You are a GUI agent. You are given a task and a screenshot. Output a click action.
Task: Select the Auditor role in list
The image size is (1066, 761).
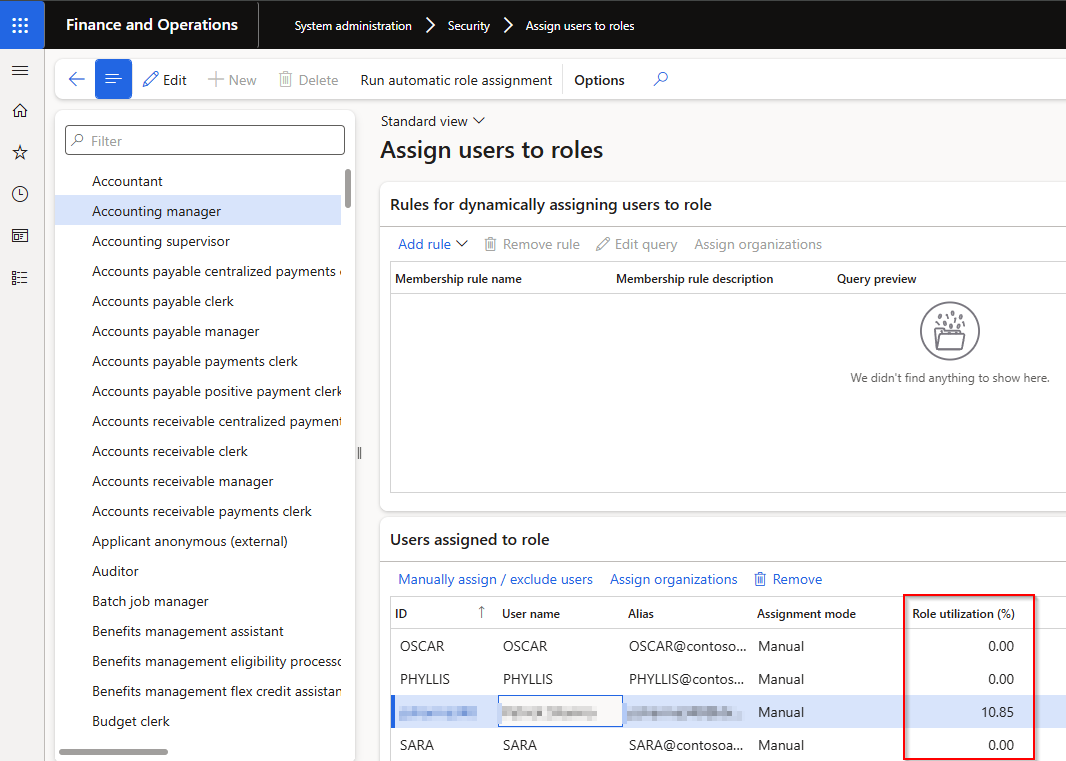pyautogui.click(x=116, y=571)
